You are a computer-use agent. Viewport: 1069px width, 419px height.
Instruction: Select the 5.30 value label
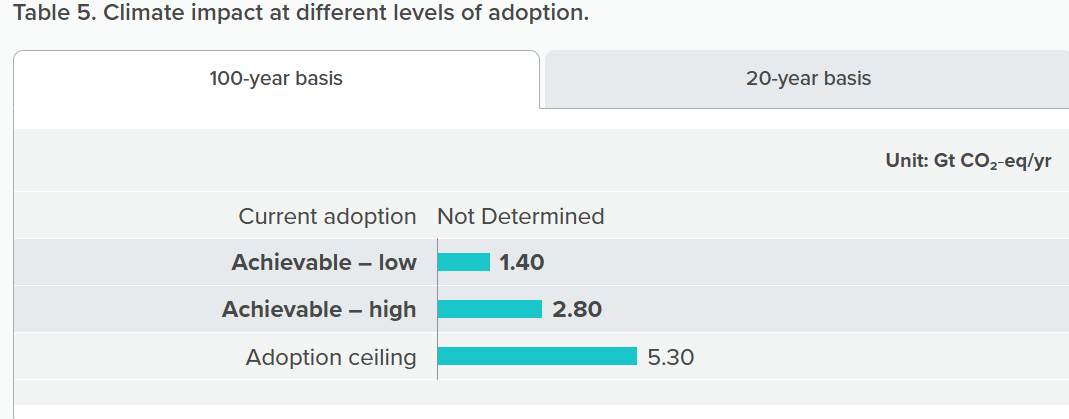[x=670, y=357]
